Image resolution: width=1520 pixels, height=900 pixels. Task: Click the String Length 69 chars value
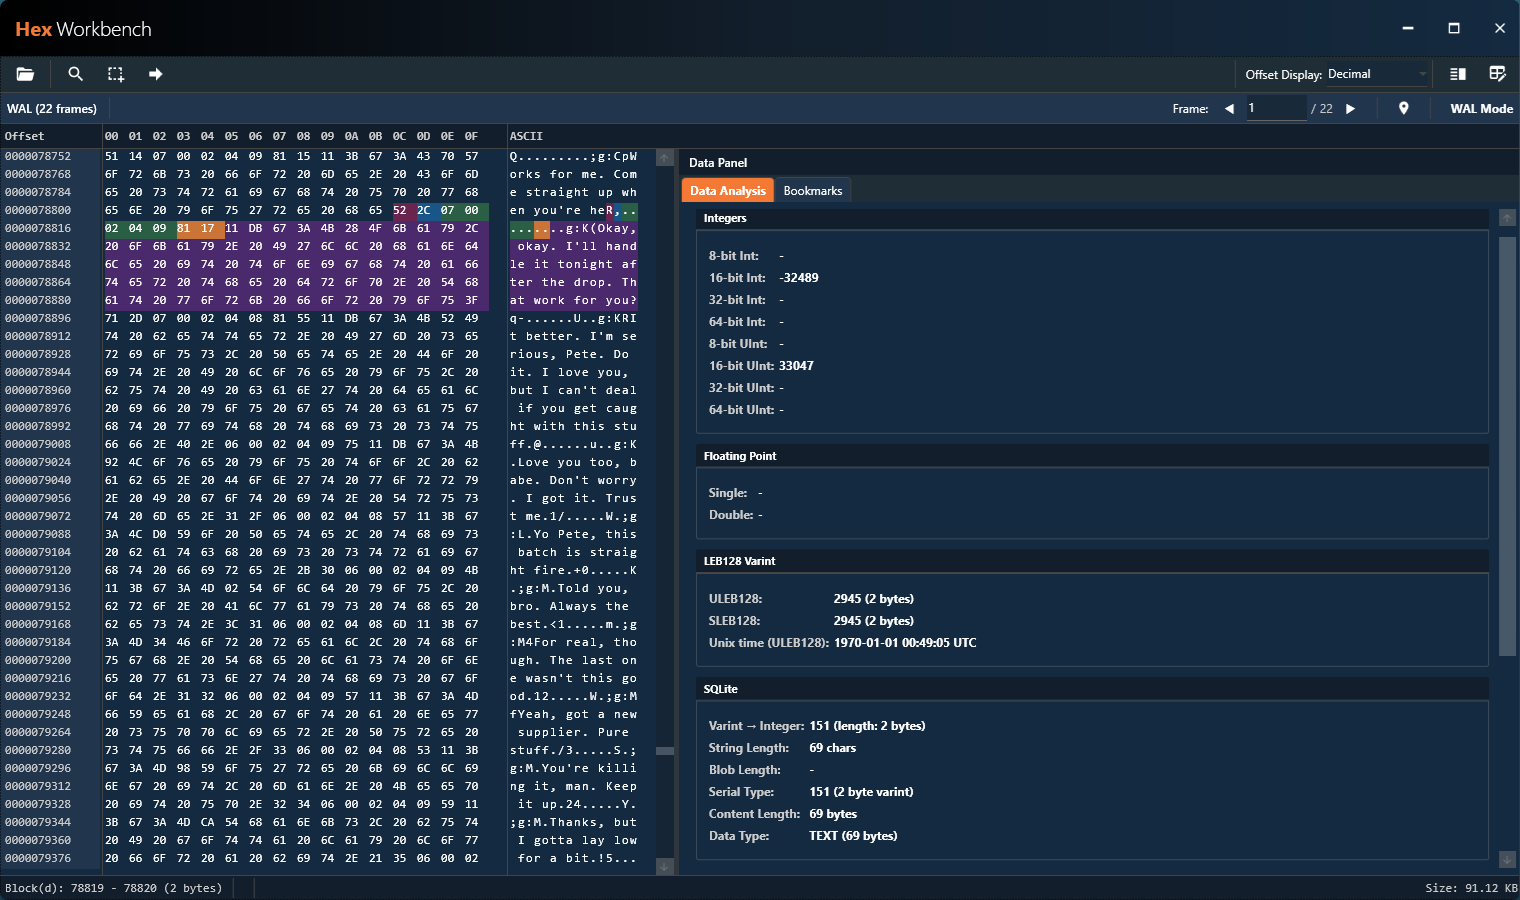(x=833, y=748)
